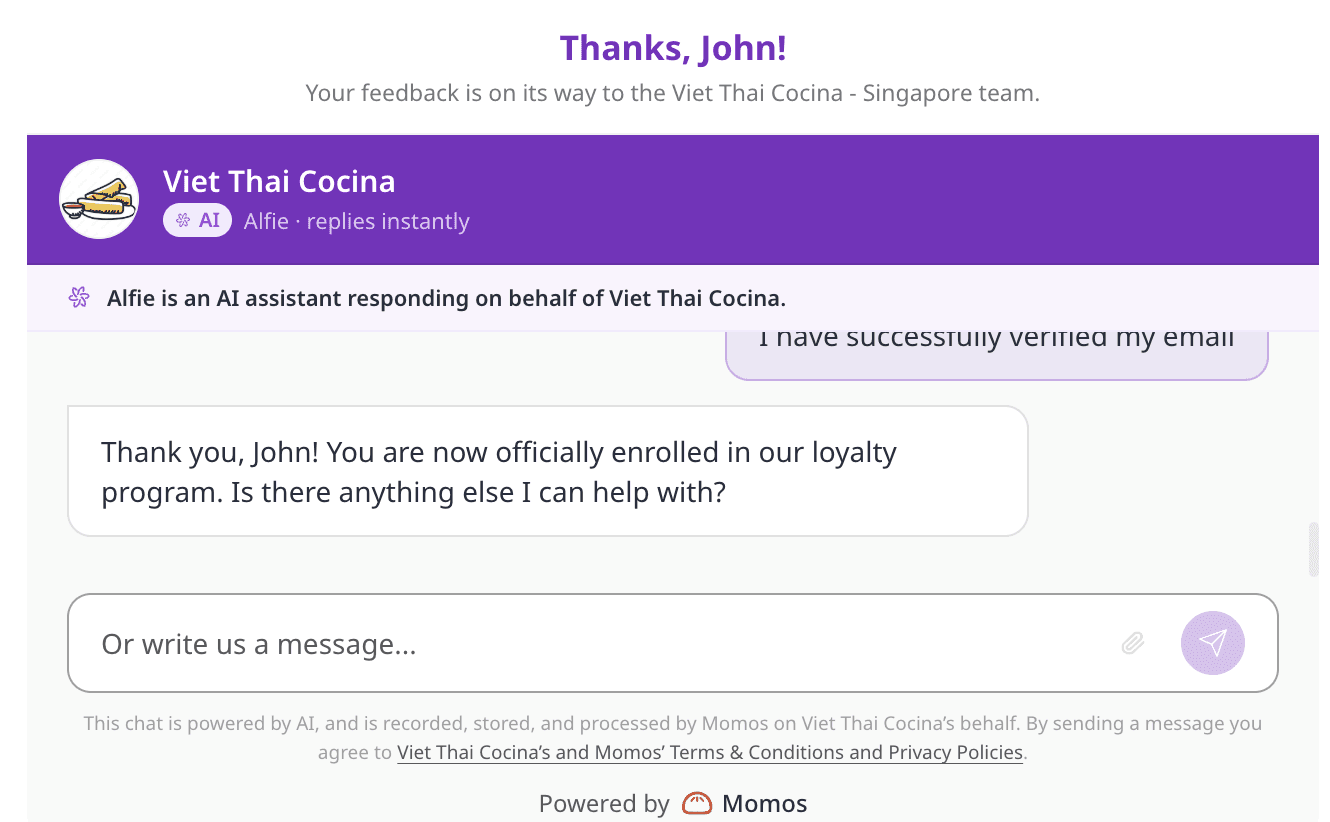The image size is (1330, 822).
Task: Click the paperclip attachment icon
Action: [1132, 643]
